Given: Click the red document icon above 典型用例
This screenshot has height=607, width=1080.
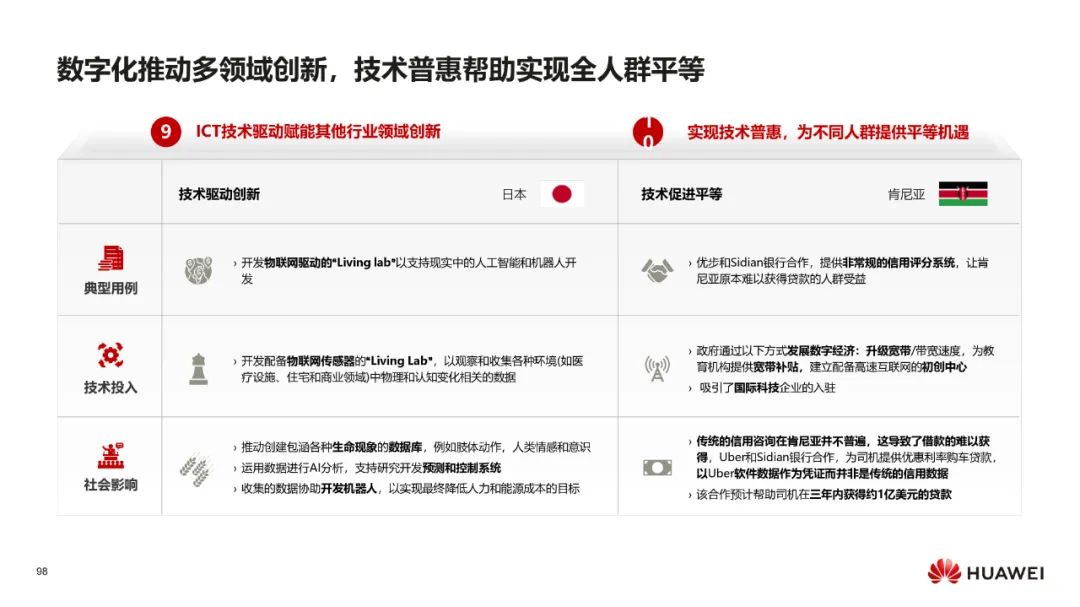Looking at the screenshot, I should pyautogui.click(x=110, y=258).
